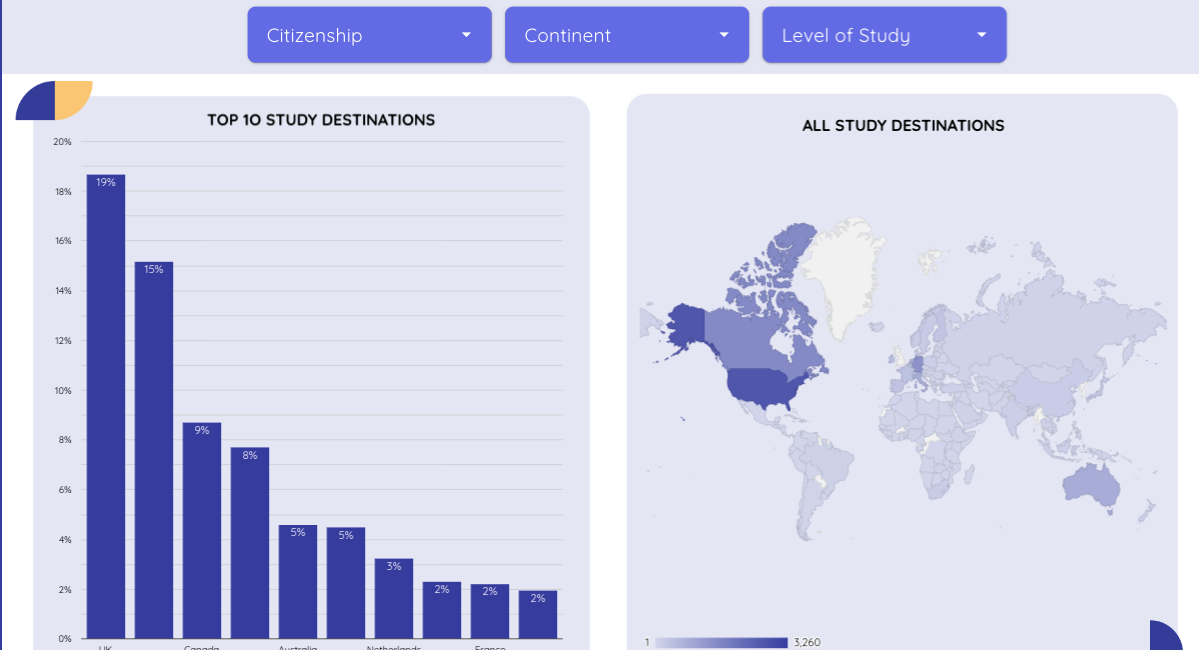Click the map color gradient legend
The image size is (1199, 650).
tap(721, 642)
